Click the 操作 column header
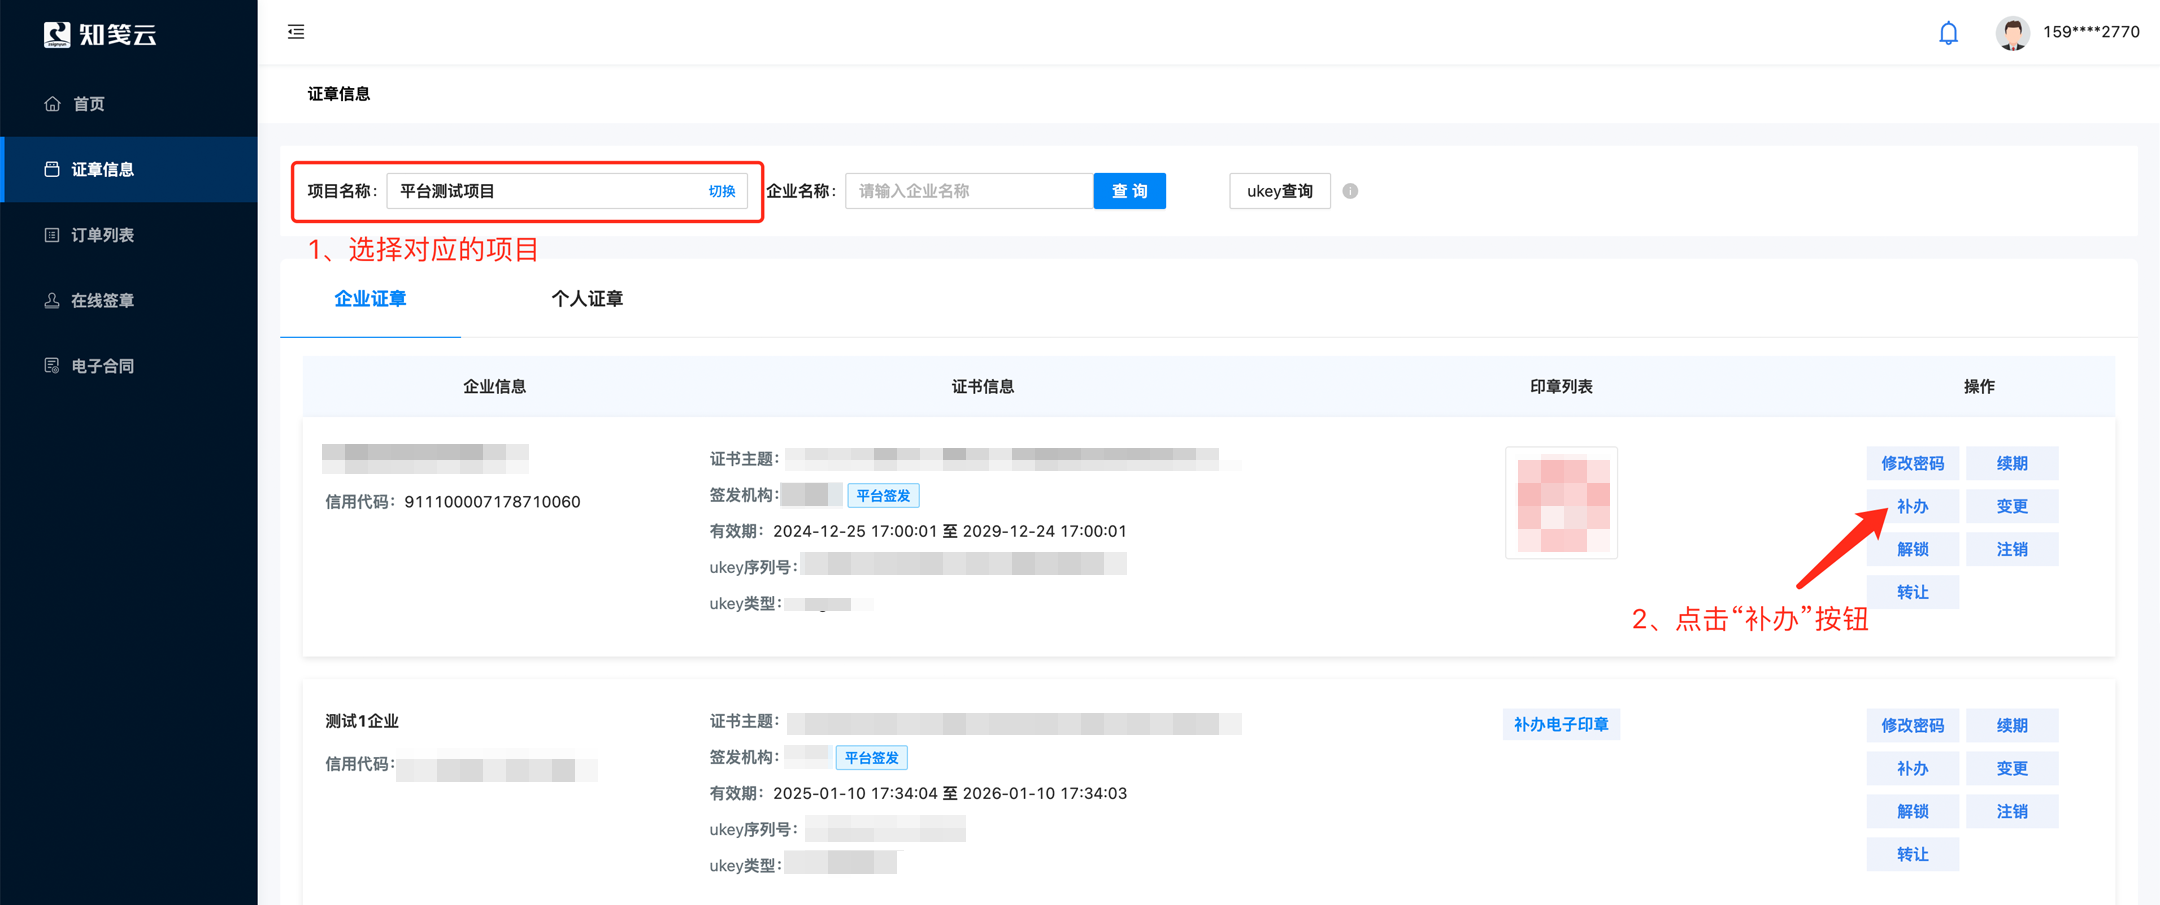Viewport: 2160px width, 905px height. (1979, 386)
